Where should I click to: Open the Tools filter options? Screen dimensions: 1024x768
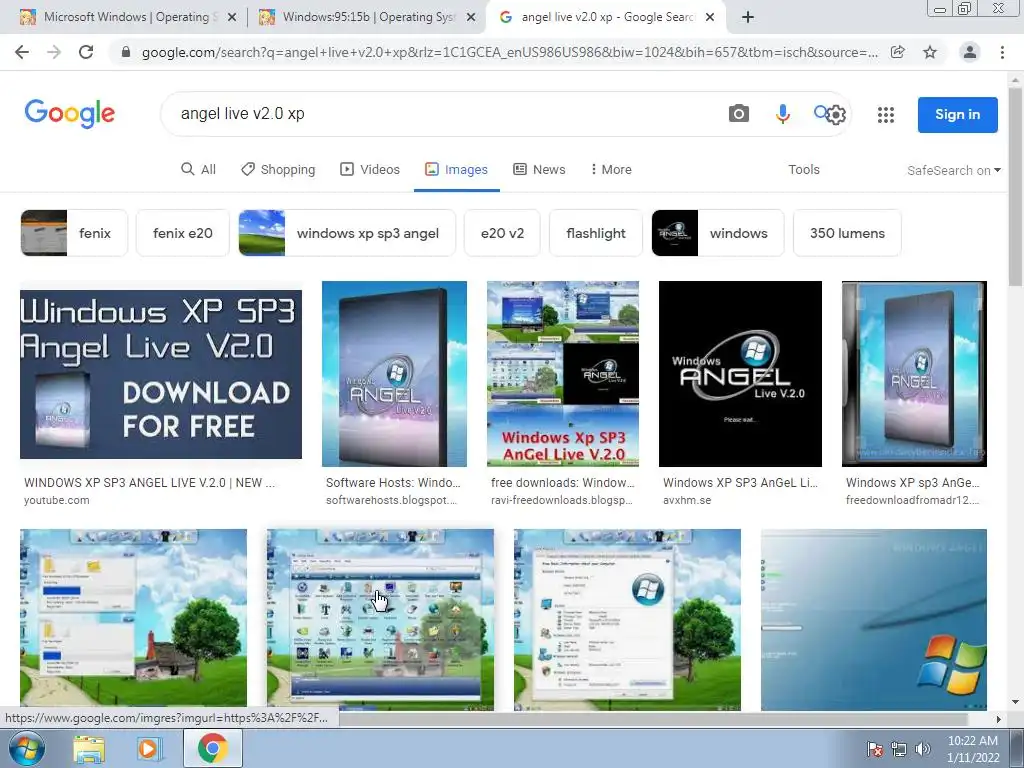803,169
